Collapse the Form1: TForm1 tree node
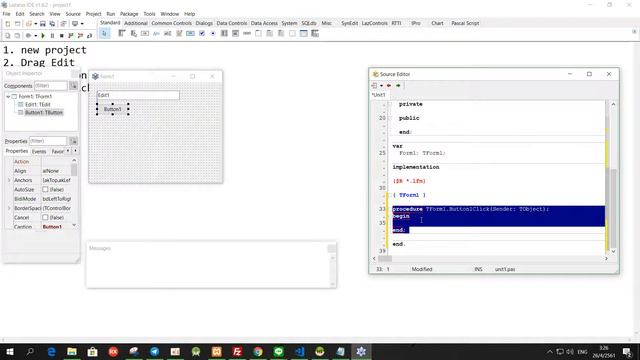The width and height of the screenshot is (640, 360). pyautogui.click(x=8, y=96)
